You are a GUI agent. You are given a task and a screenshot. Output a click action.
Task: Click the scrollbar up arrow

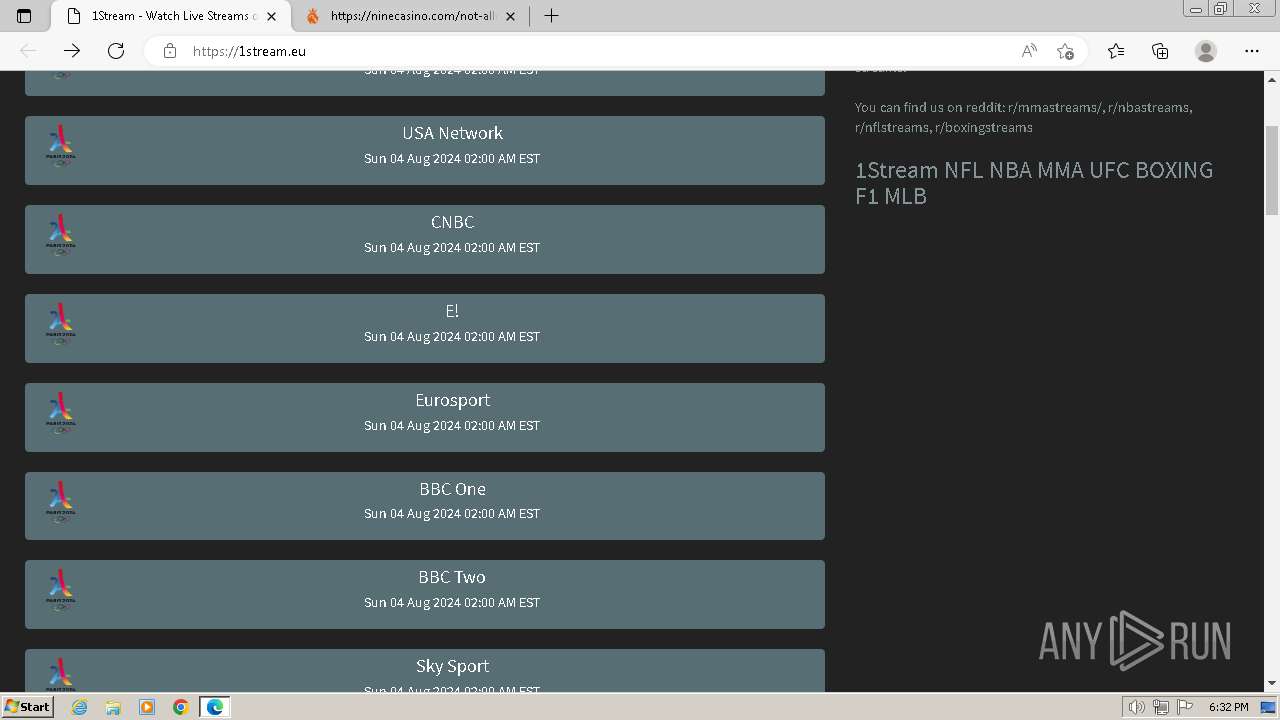point(1272,78)
